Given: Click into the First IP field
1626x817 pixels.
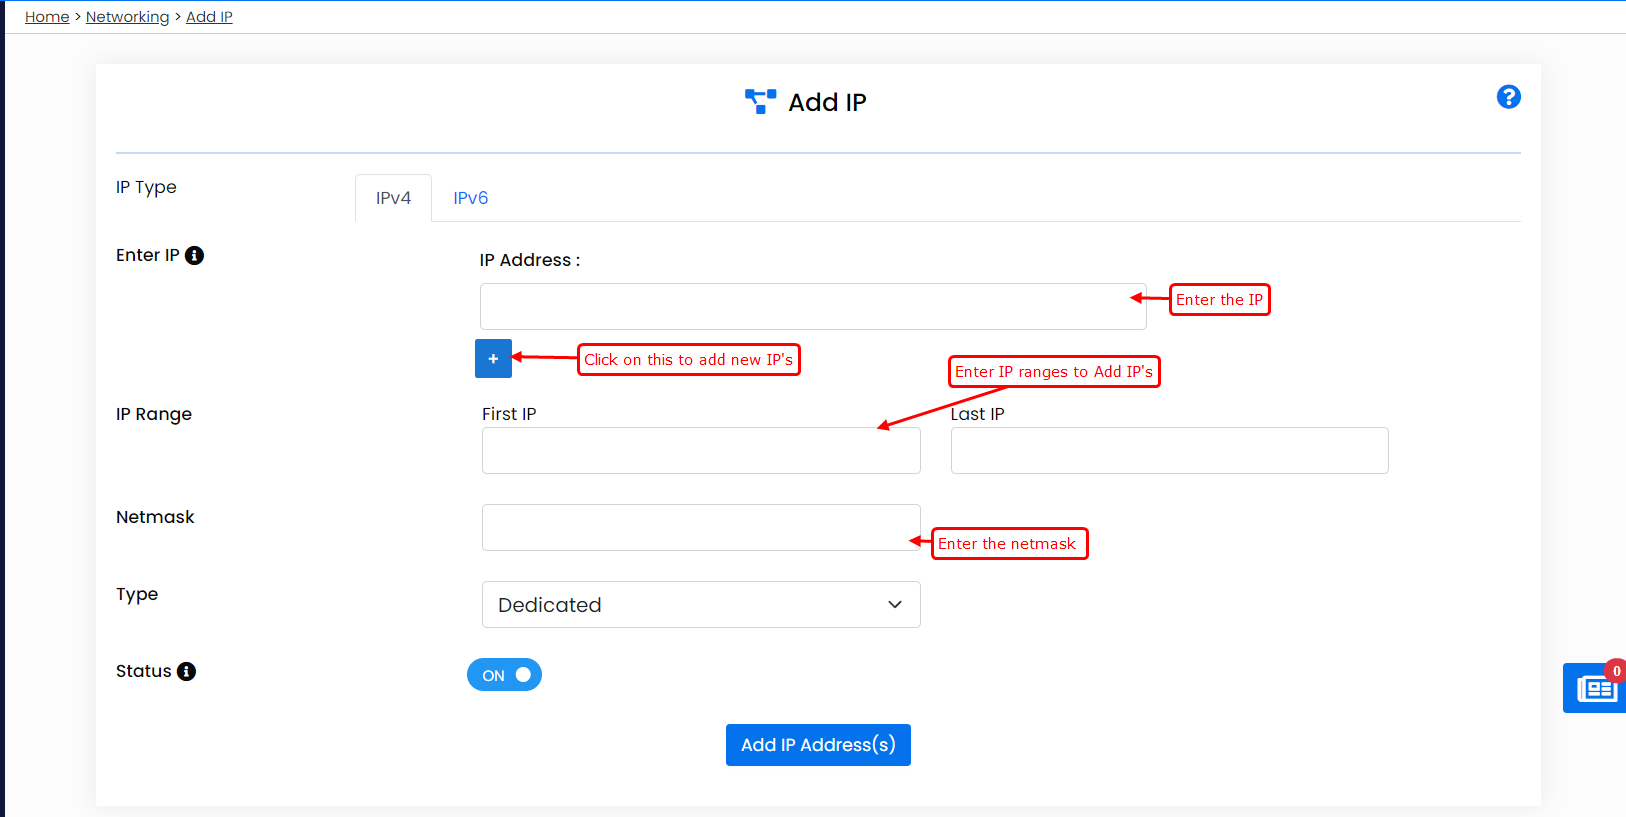Looking at the screenshot, I should [x=701, y=451].
